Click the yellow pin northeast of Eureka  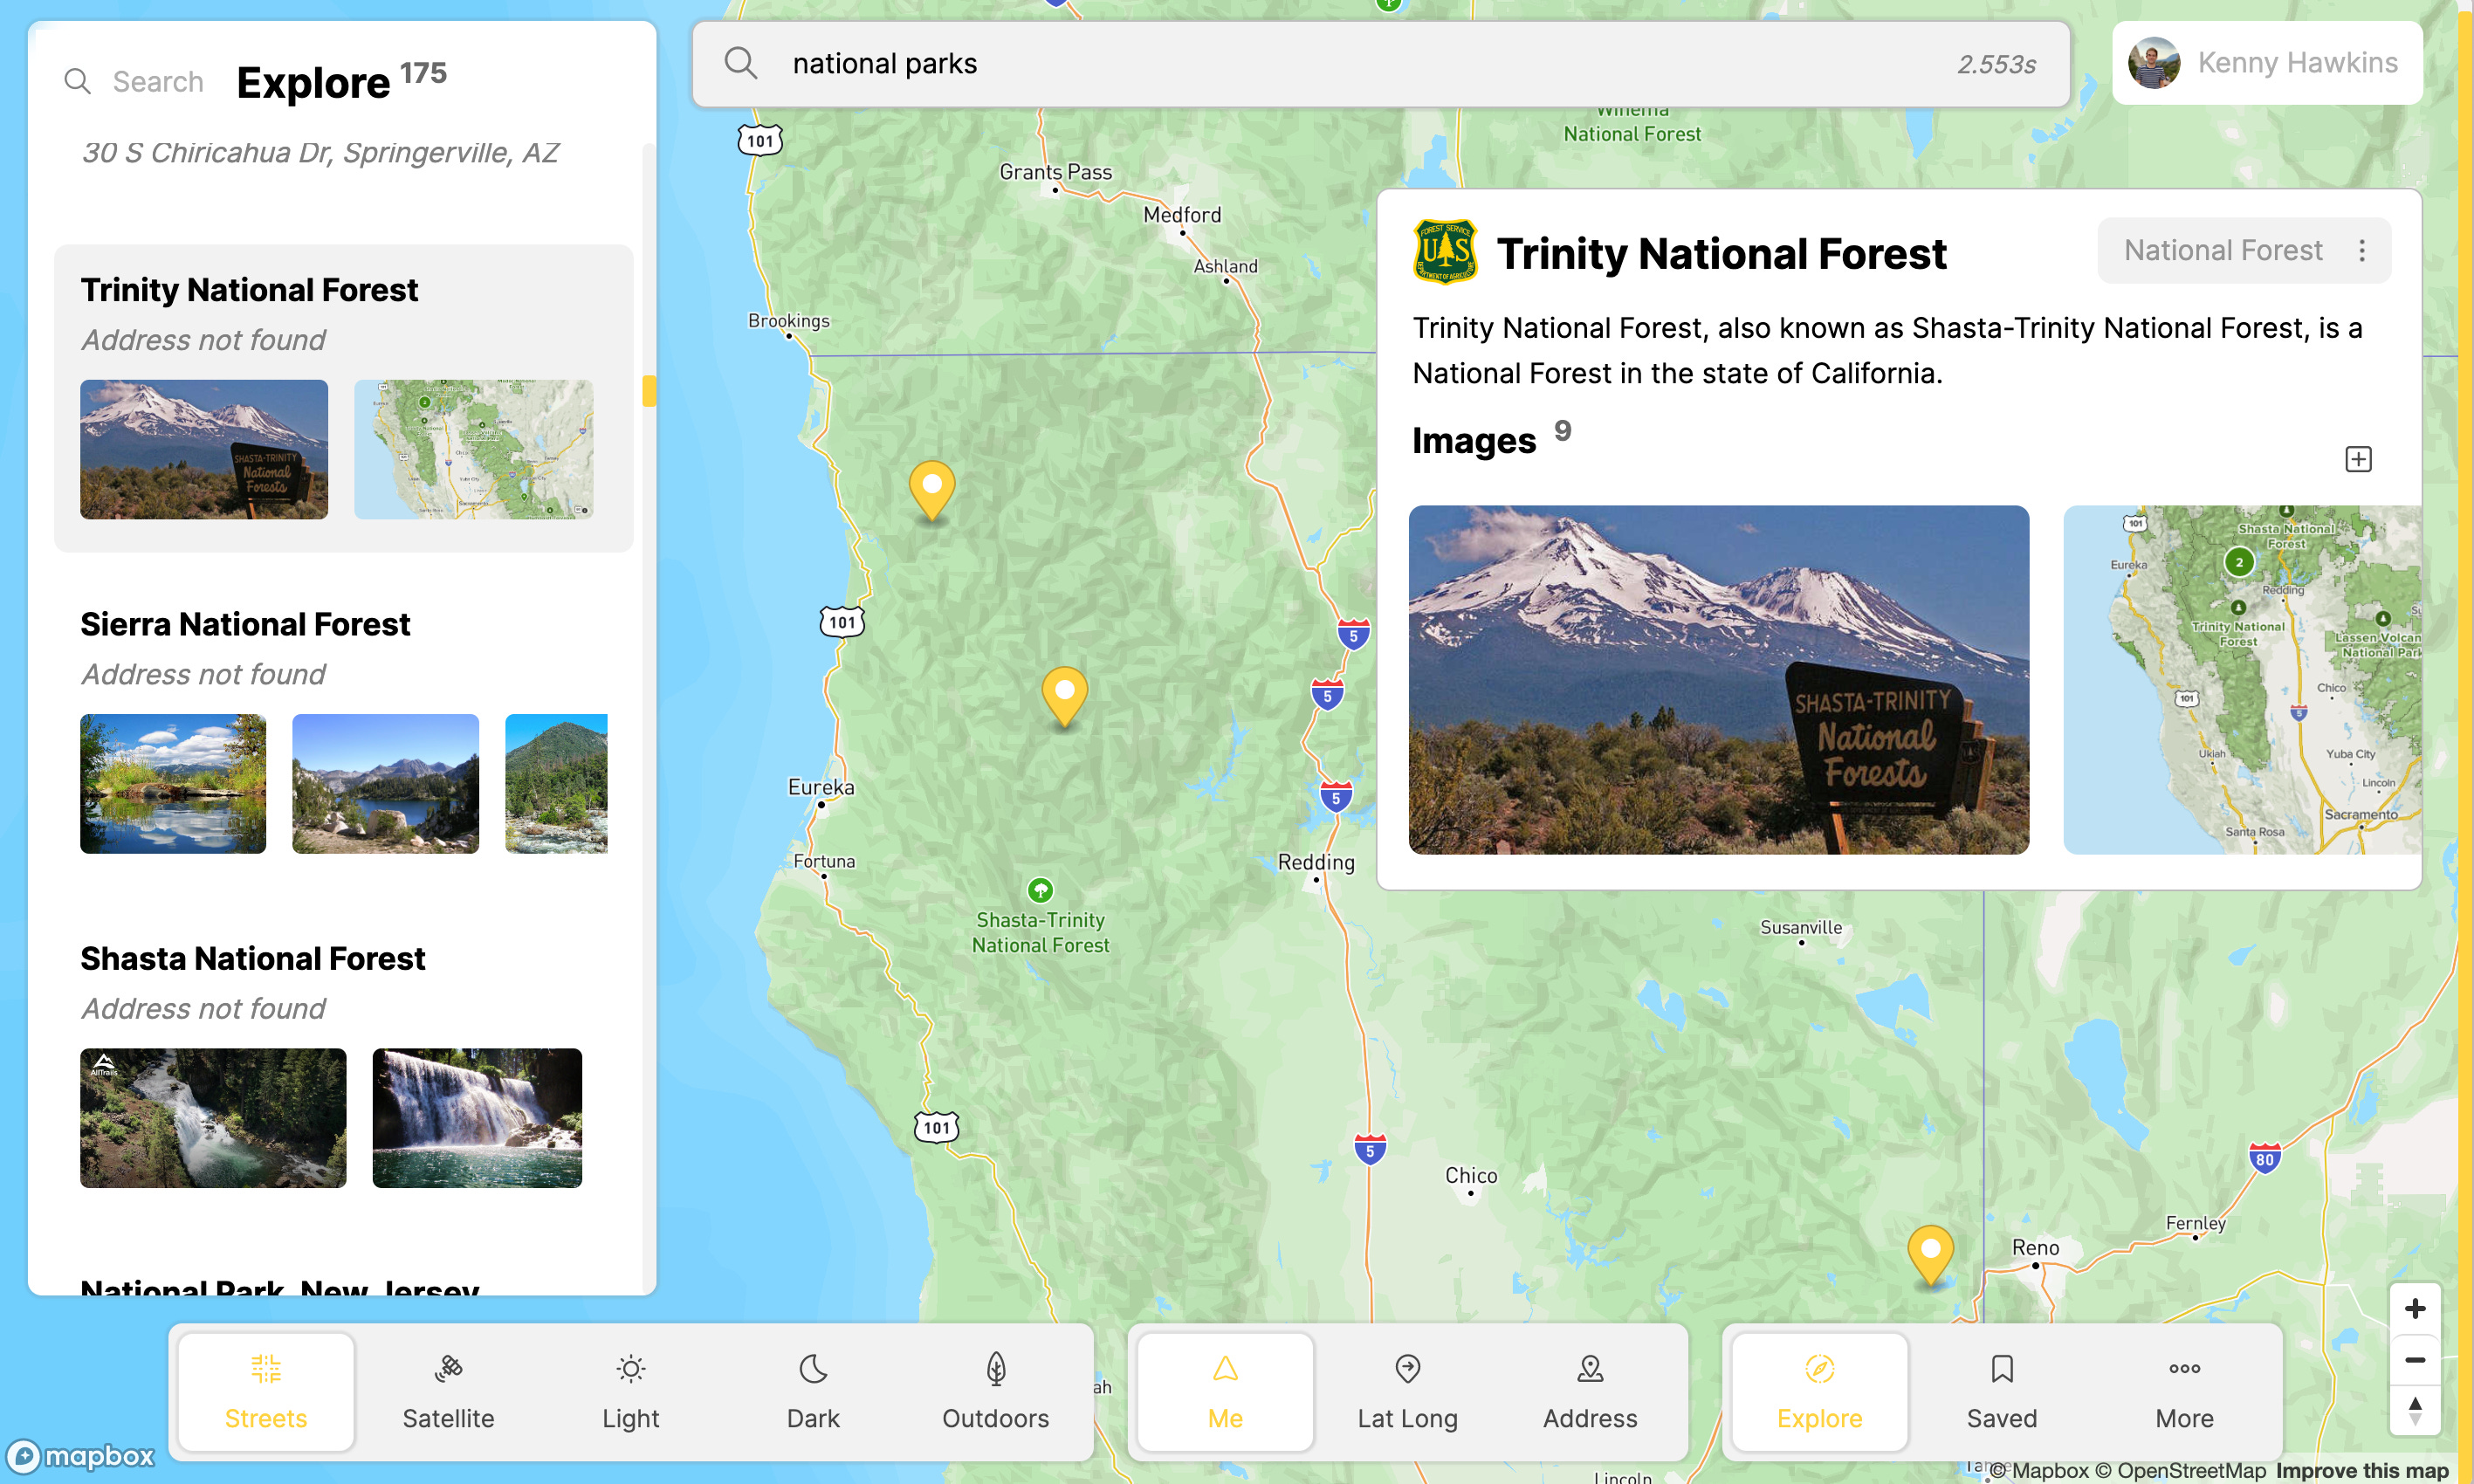point(1064,696)
